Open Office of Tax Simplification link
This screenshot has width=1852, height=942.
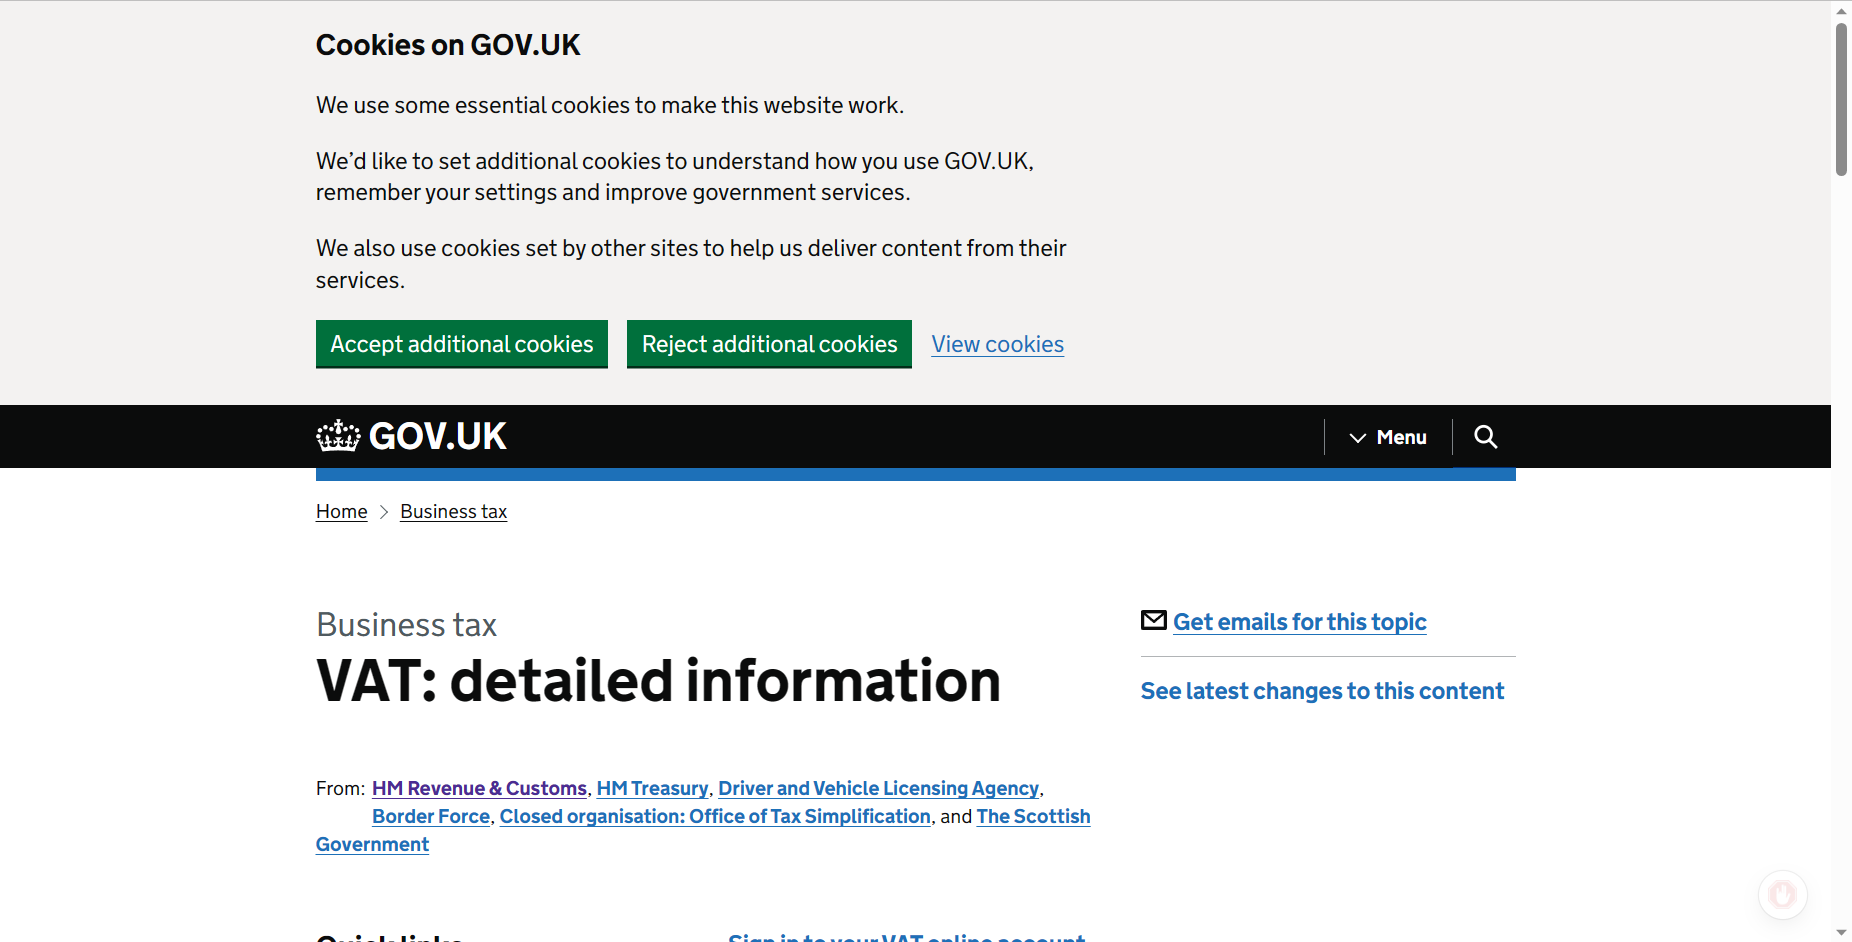click(x=715, y=816)
